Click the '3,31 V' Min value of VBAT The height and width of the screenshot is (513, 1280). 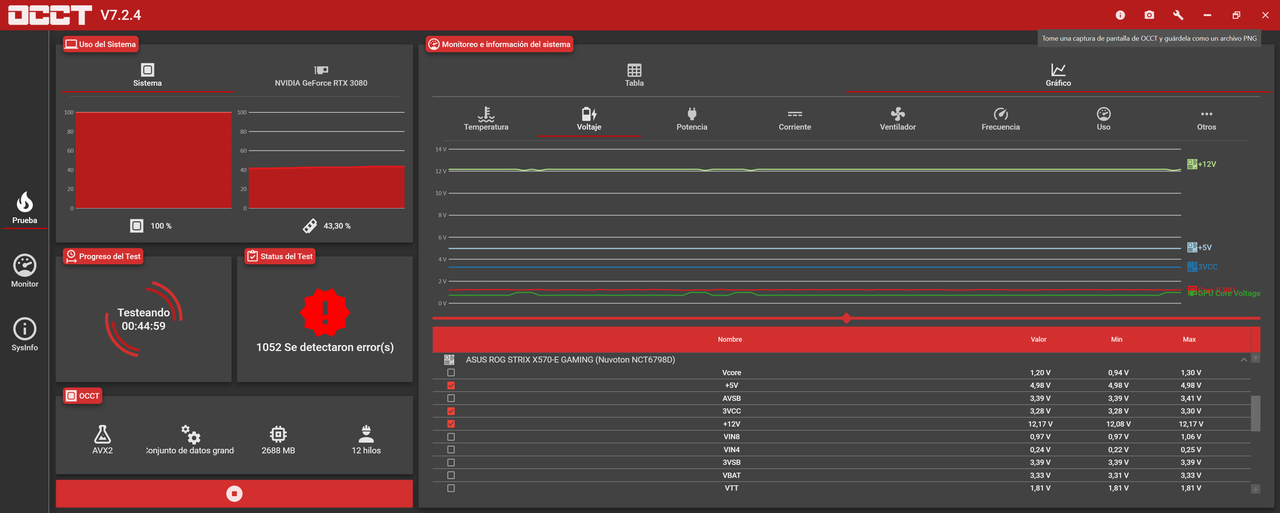(x=1118, y=475)
